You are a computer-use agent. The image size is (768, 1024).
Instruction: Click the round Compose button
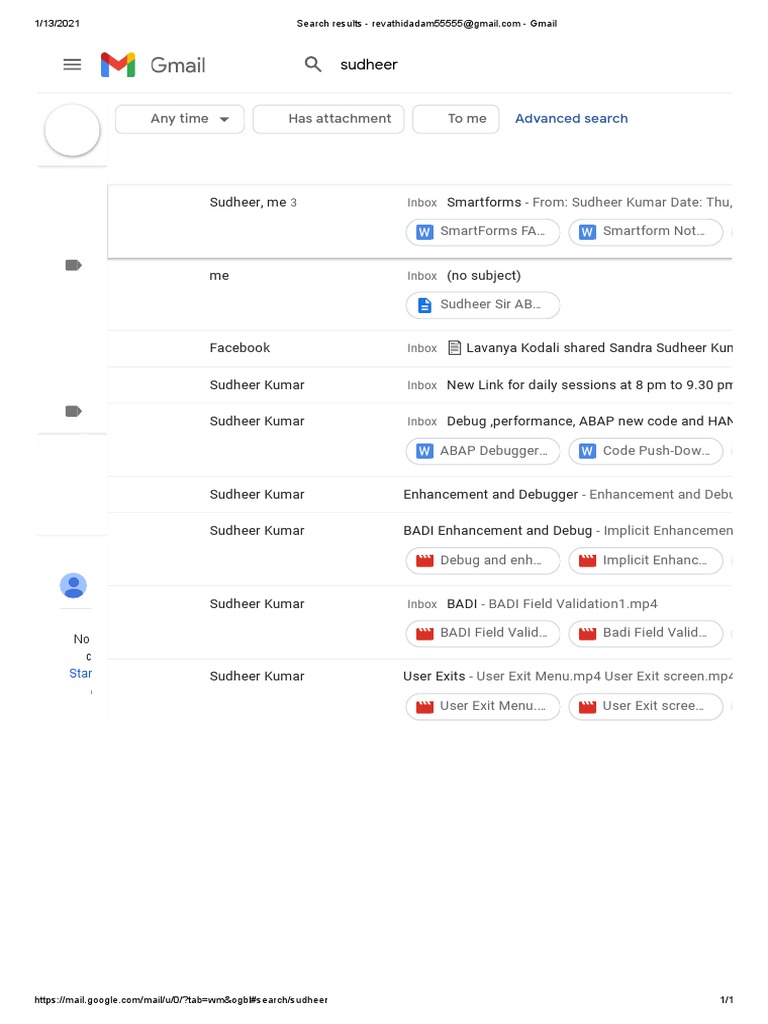point(72,130)
